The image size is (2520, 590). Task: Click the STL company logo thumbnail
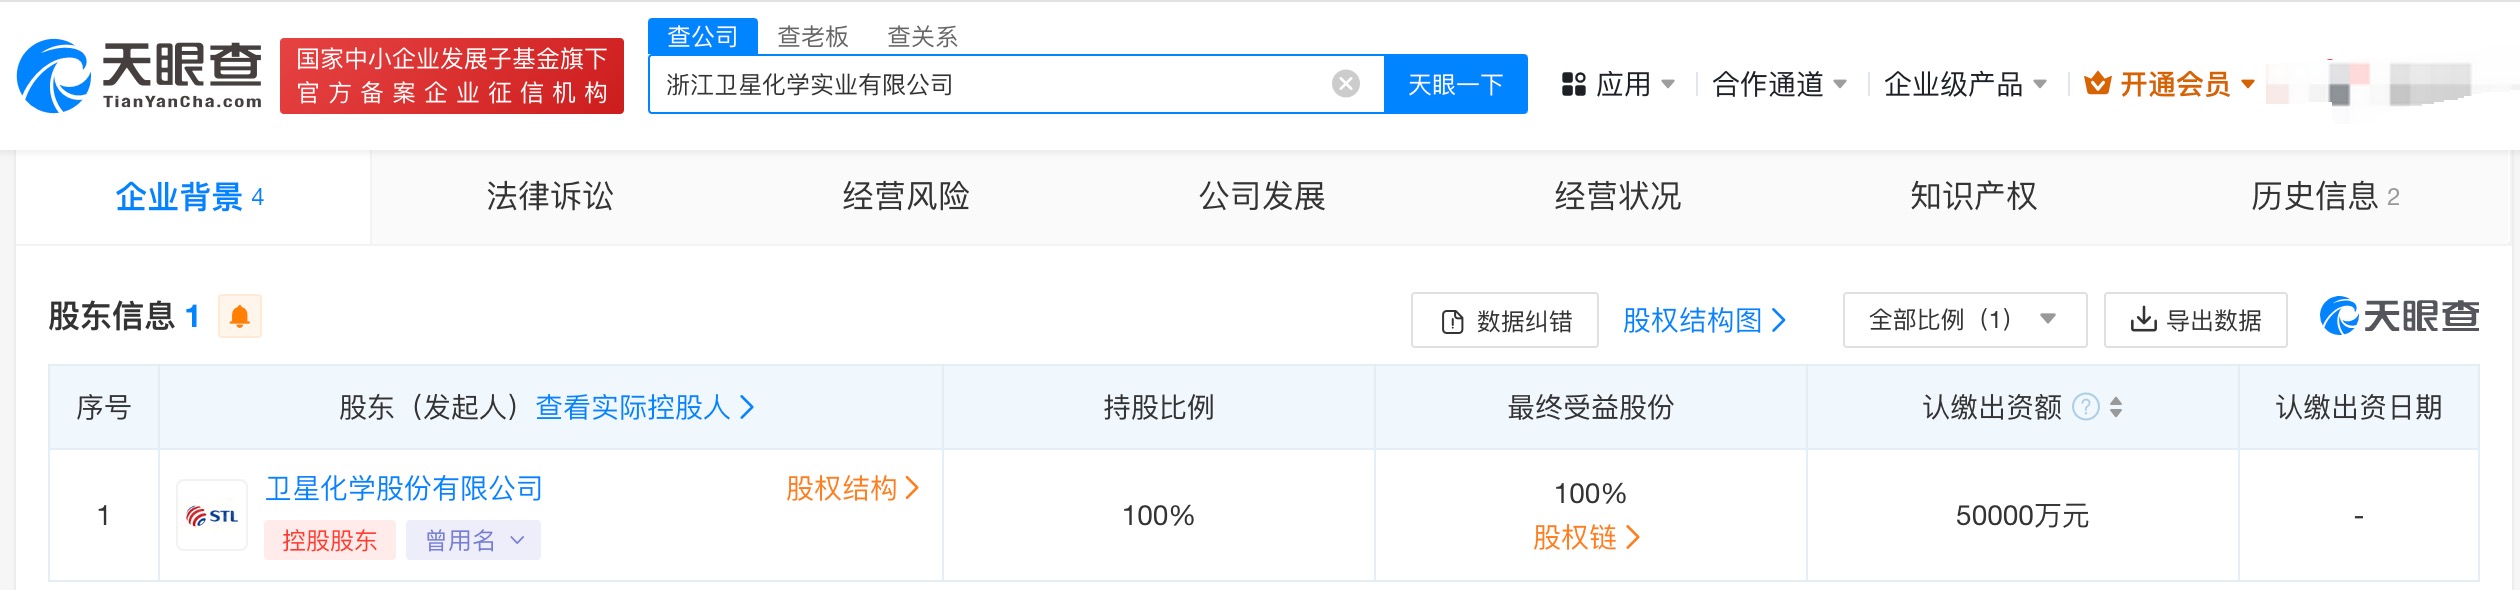click(212, 516)
